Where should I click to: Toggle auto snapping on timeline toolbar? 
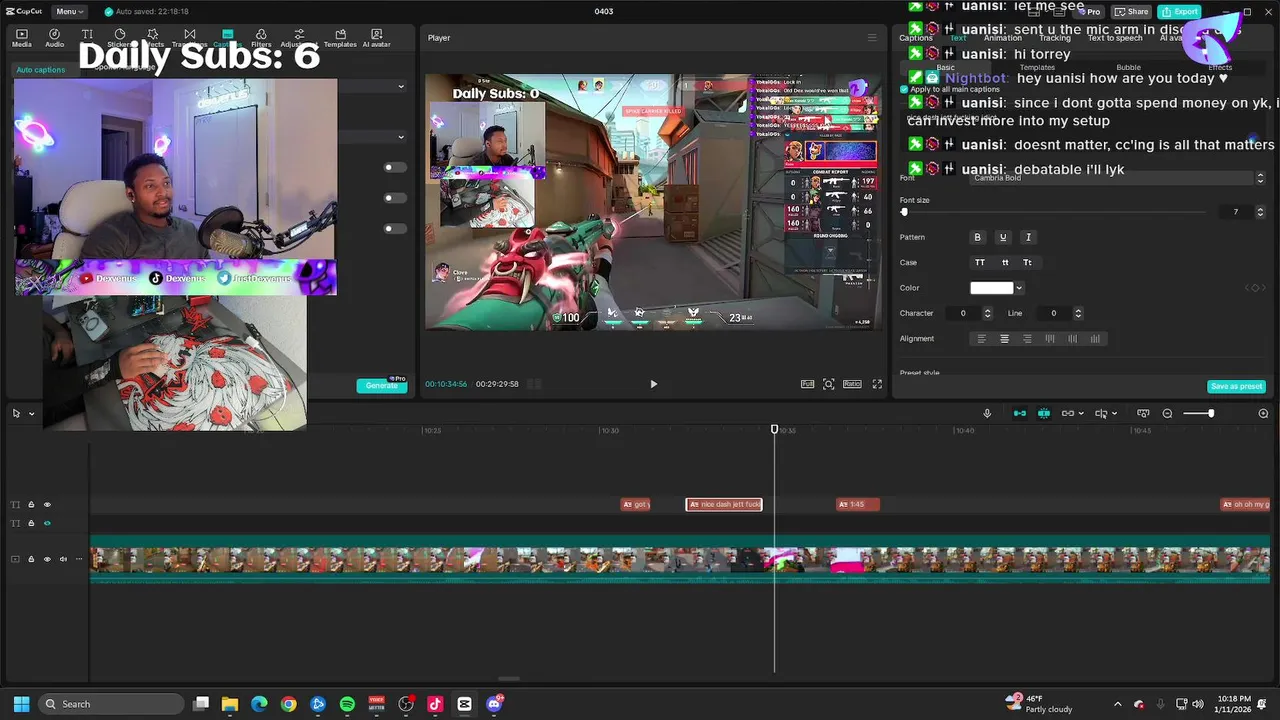(1044, 413)
